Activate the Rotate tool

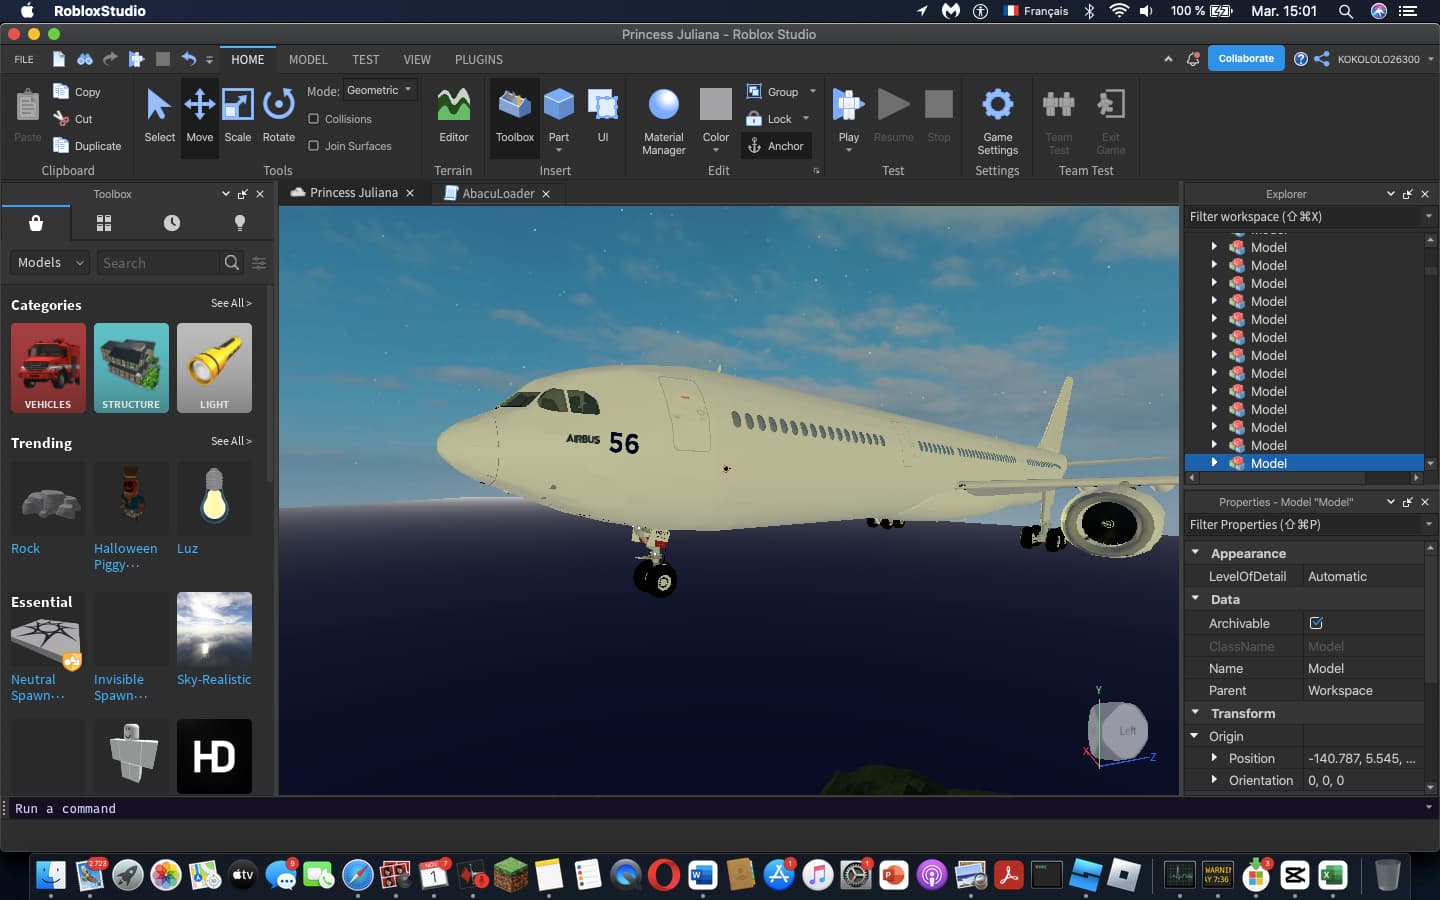click(x=278, y=115)
